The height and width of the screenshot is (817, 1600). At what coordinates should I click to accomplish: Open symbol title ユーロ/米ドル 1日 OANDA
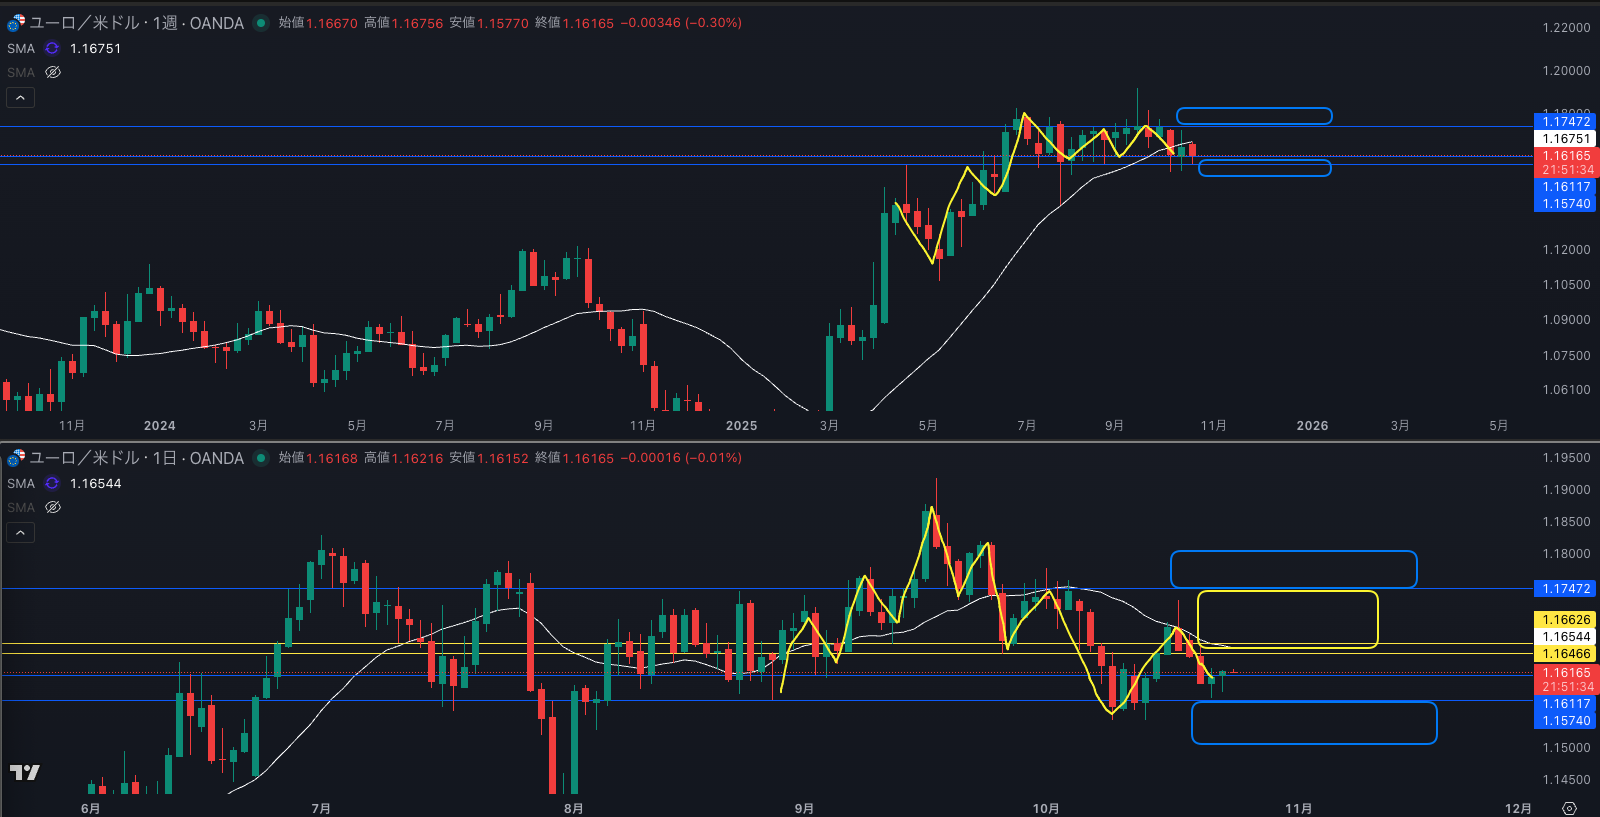[x=136, y=458]
